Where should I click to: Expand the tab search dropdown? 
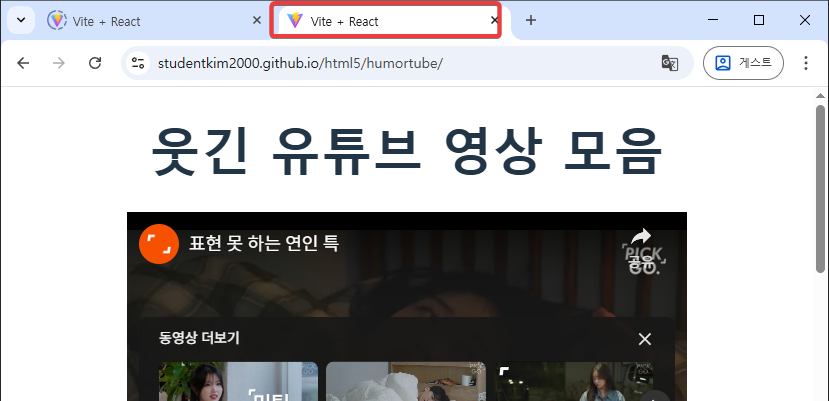[21, 20]
